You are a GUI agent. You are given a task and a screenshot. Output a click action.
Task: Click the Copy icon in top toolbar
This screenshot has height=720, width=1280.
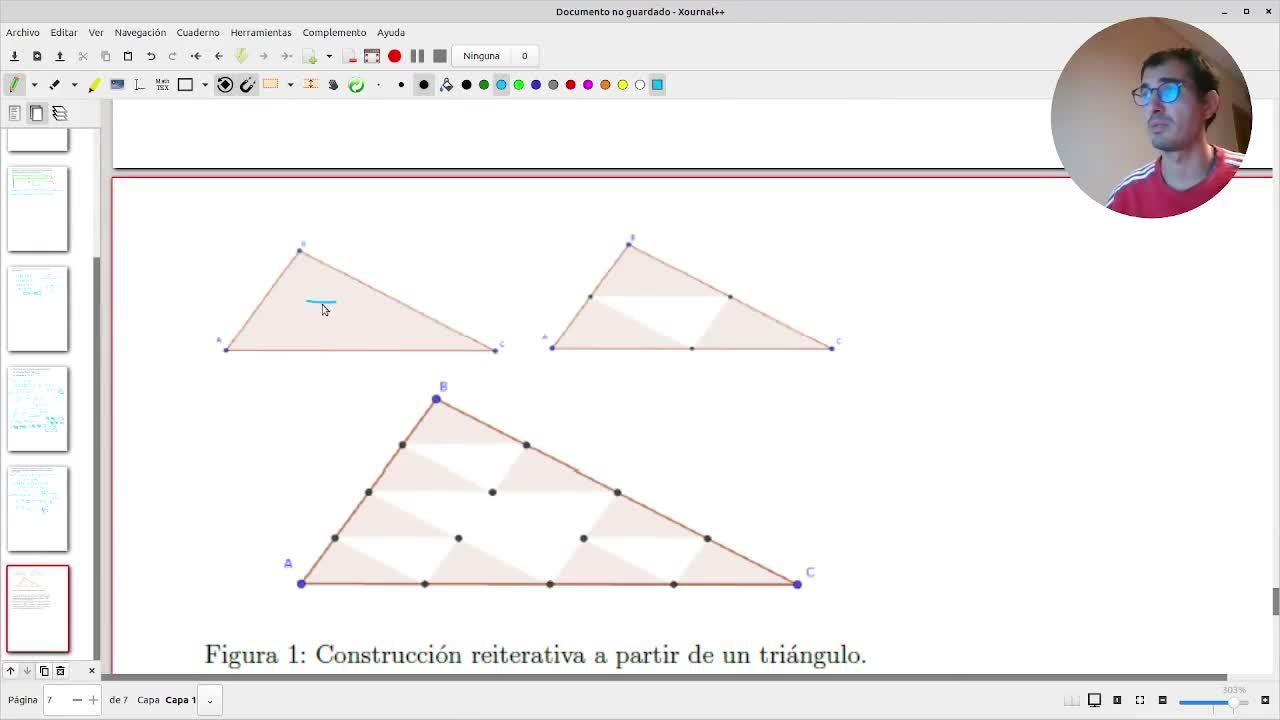pos(105,56)
